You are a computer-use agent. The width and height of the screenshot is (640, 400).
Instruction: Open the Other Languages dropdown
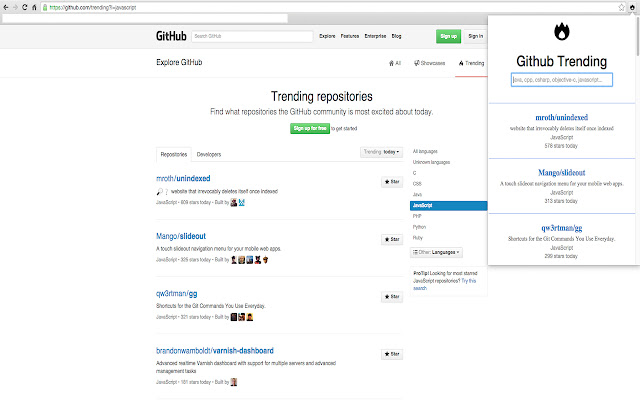436,252
